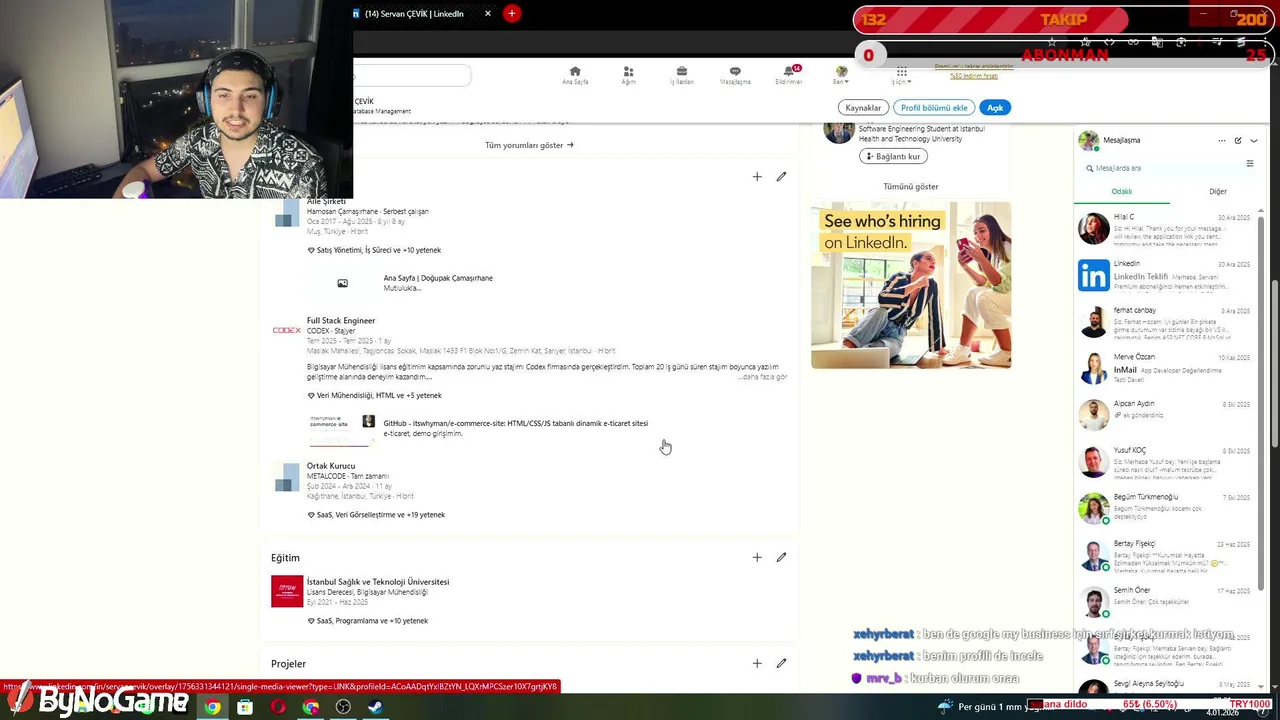The image size is (1280, 720).
Task: Click the blue Açık button
Action: [995, 108]
